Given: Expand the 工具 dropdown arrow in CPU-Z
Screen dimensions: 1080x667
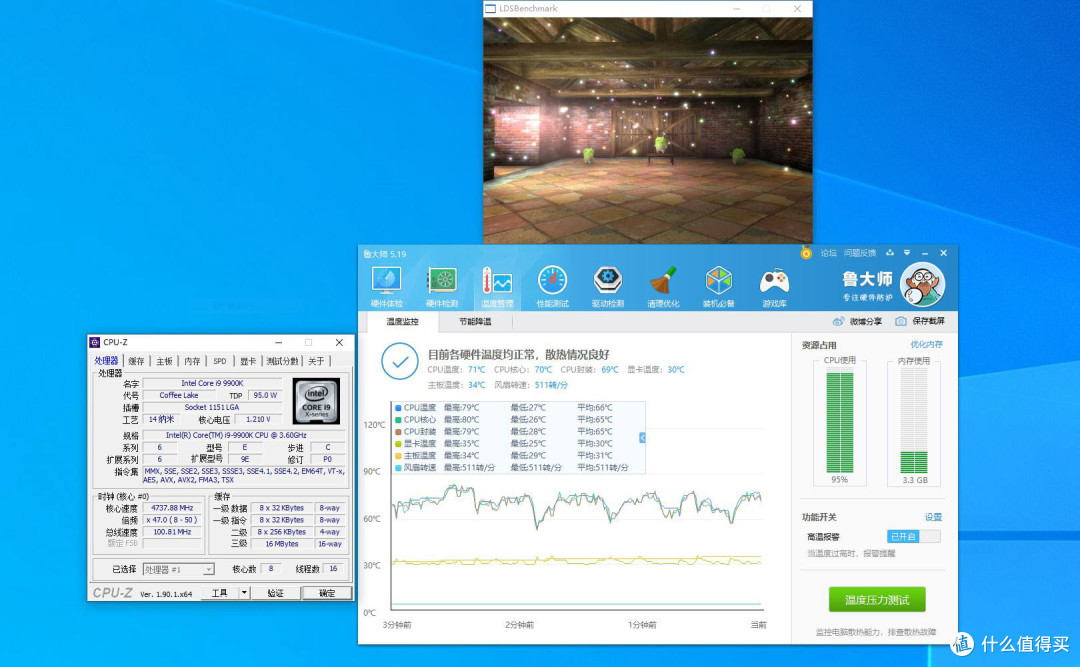Looking at the screenshot, I should click(244, 593).
